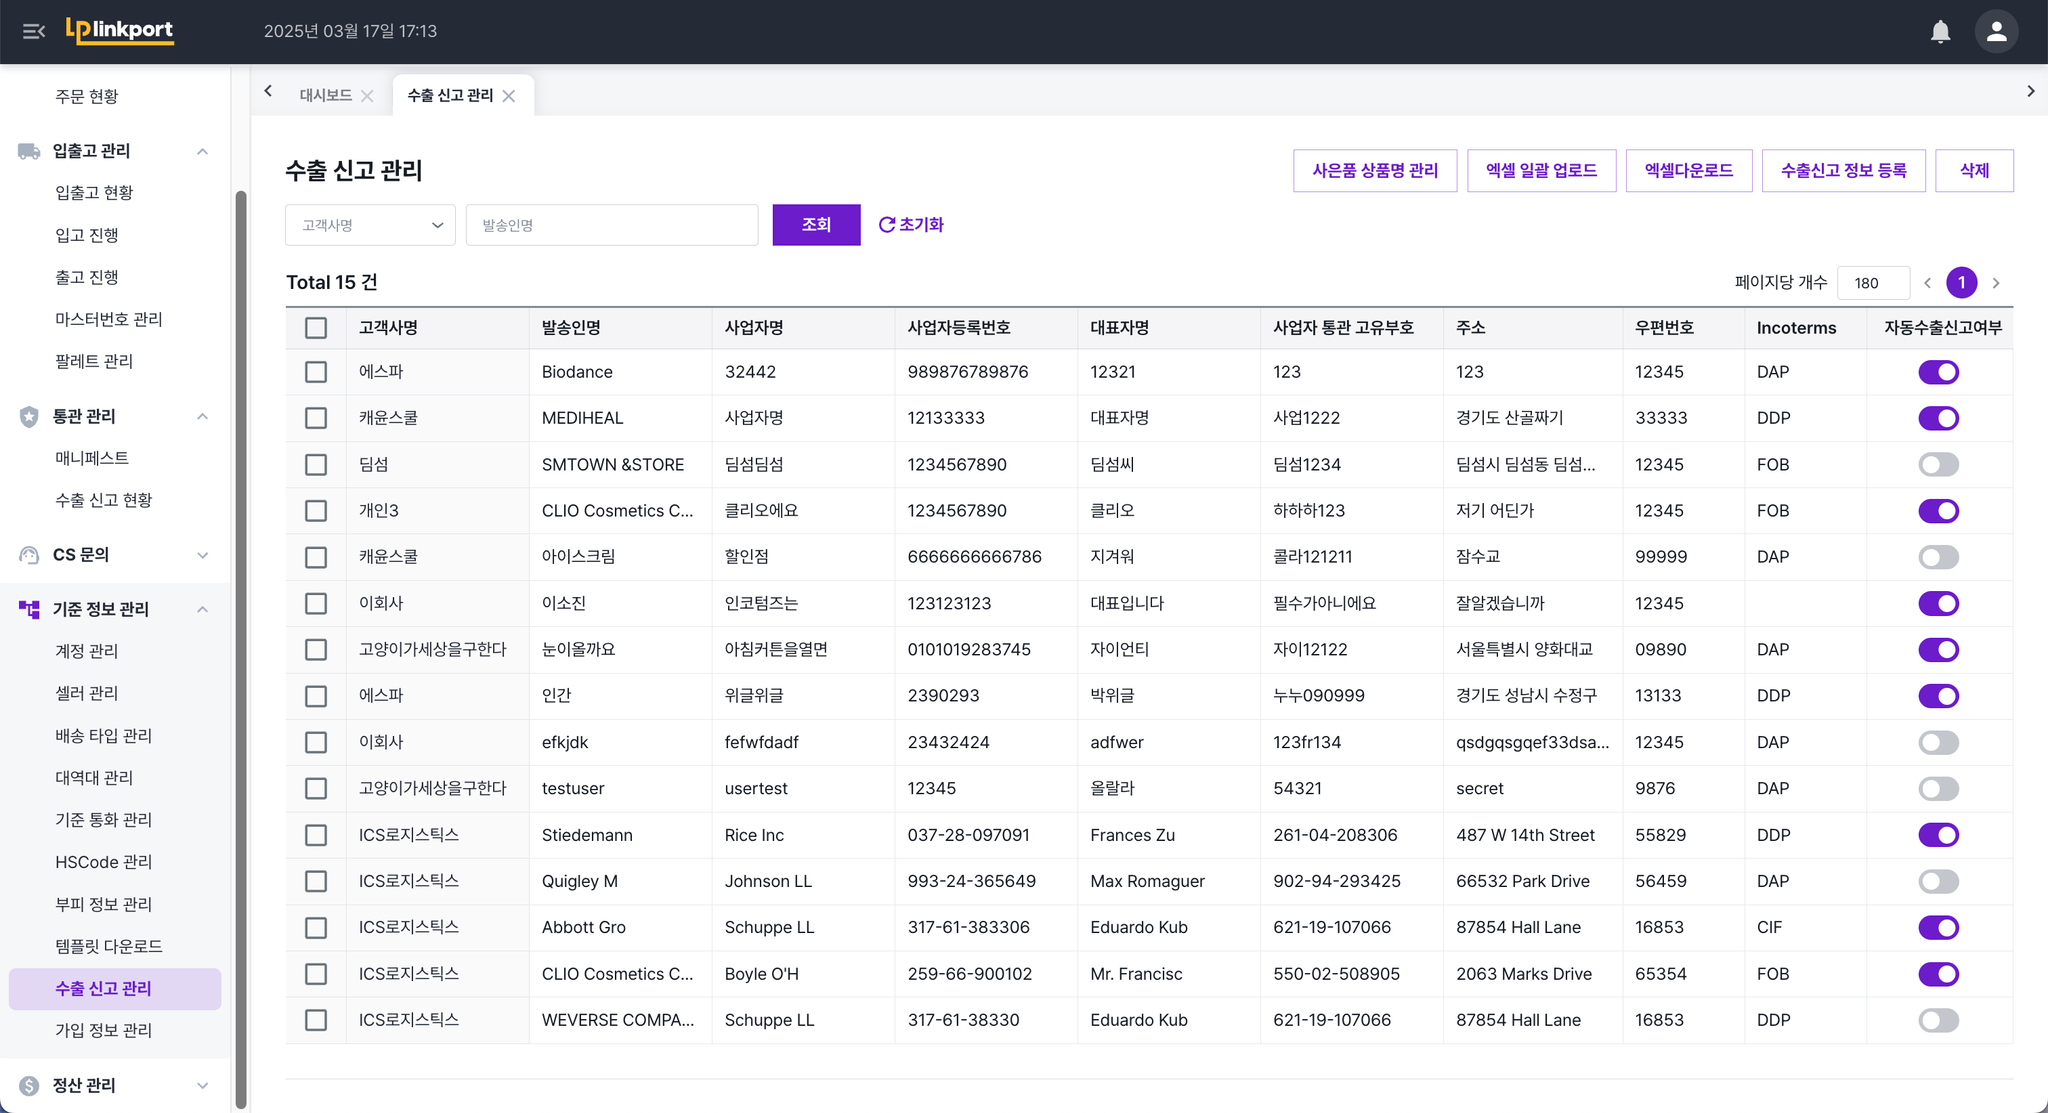This screenshot has height=1113, width=2048.
Task: Collapse the sidebar with the hamburger icon
Action: 34,31
